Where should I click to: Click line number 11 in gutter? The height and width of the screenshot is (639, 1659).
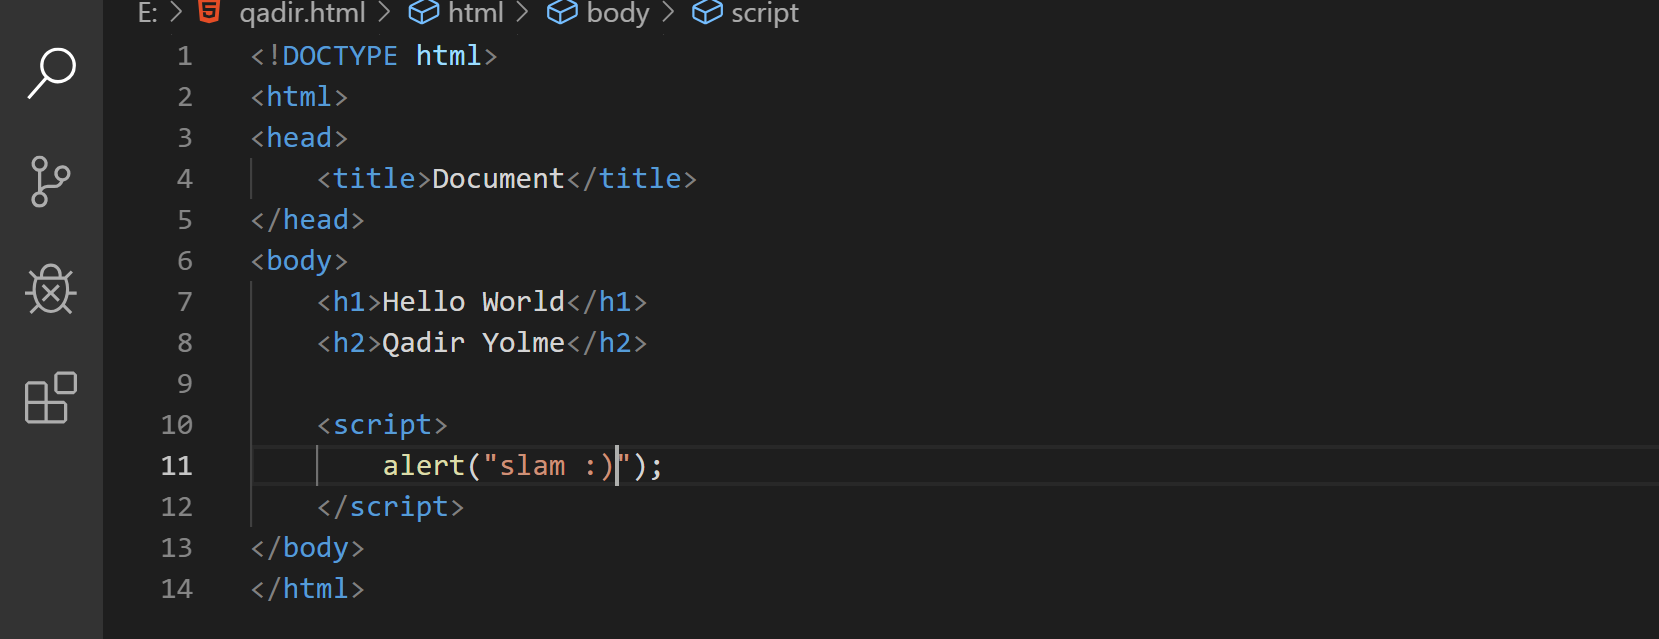pos(177,466)
